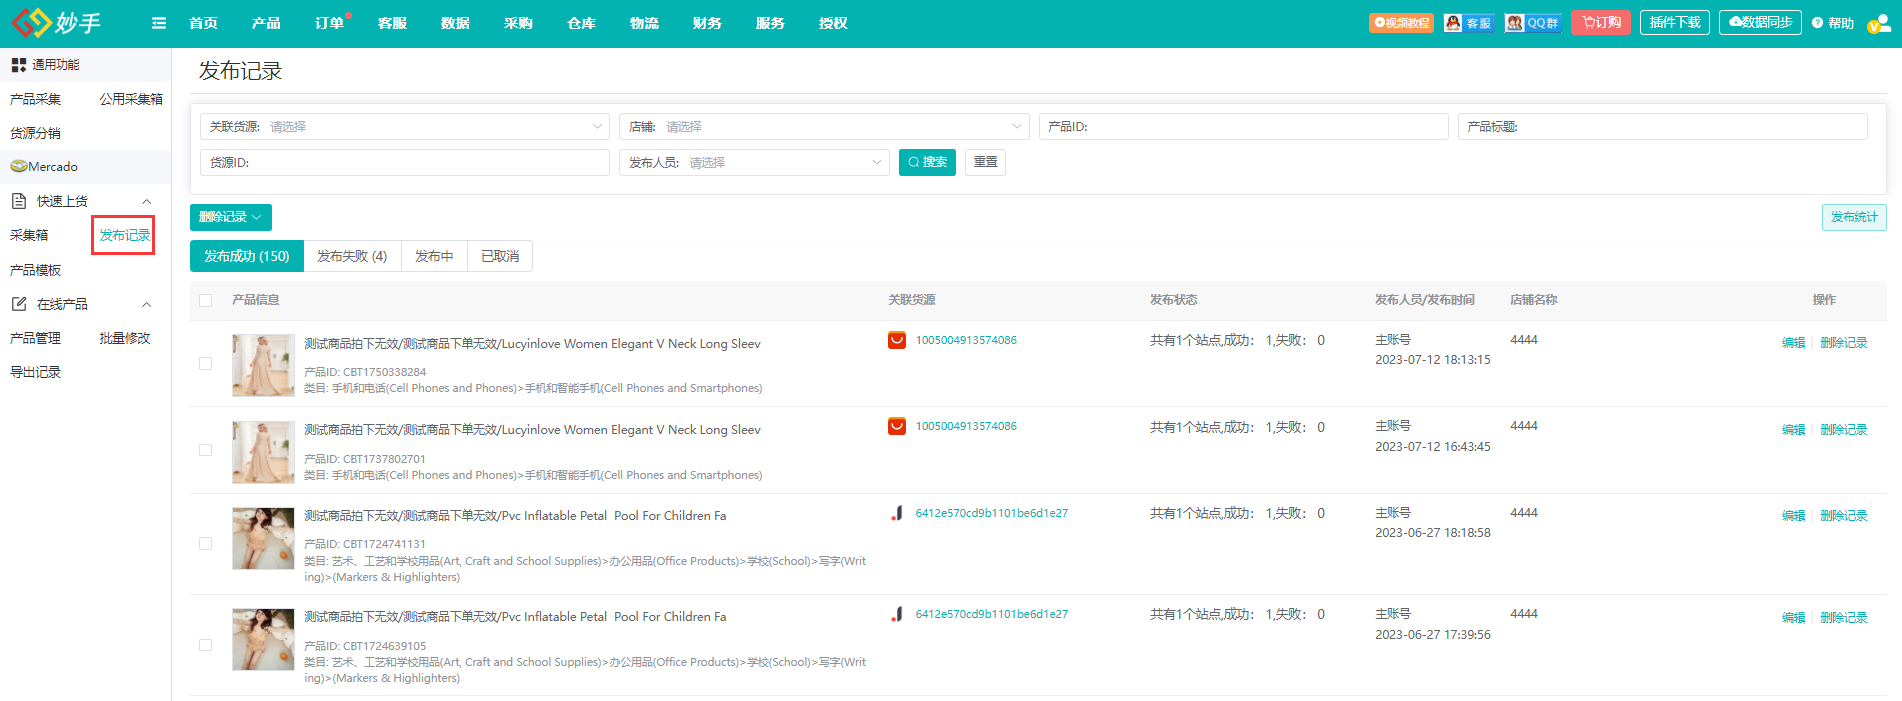Open the 关联货源 dropdown
The image size is (1902, 701).
[x=405, y=127]
